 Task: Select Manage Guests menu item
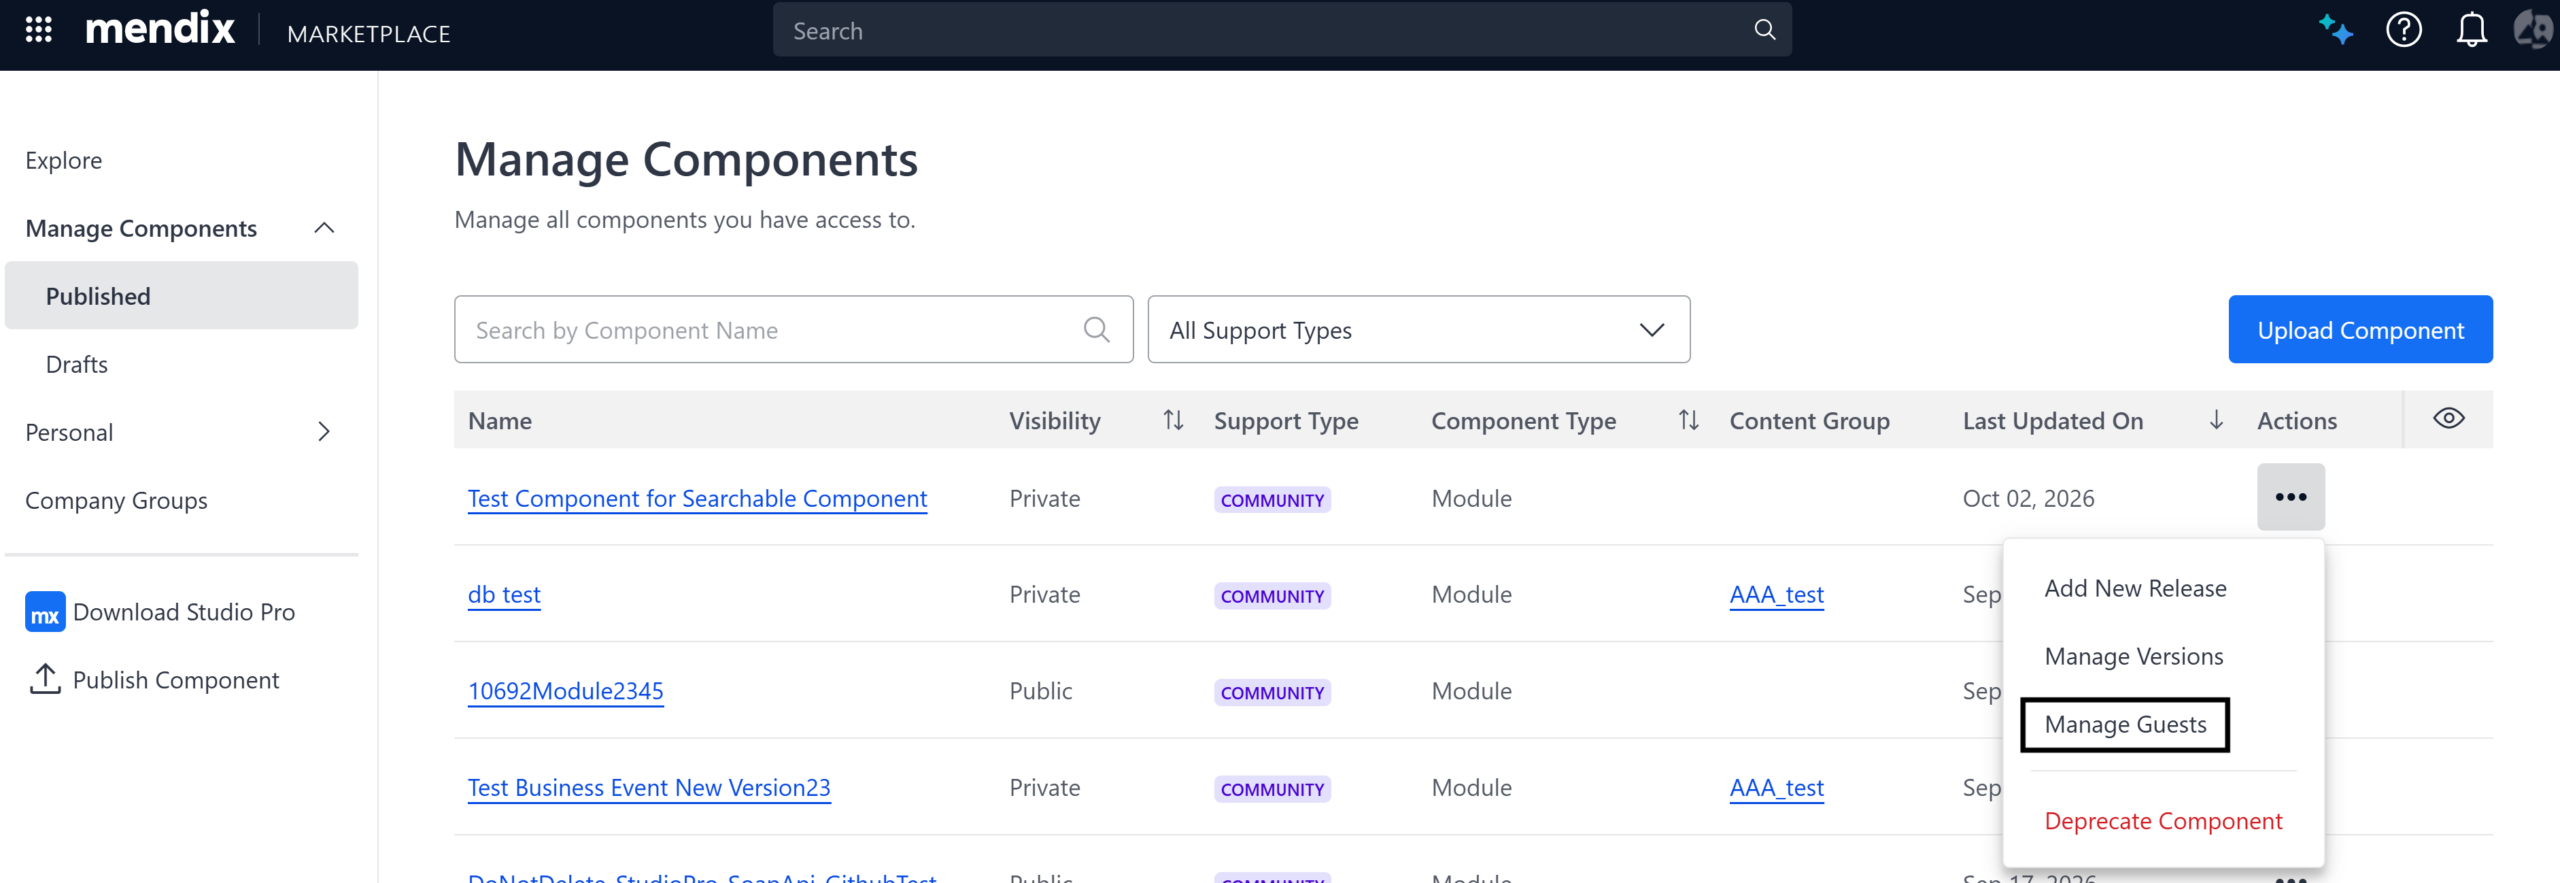(x=2125, y=725)
